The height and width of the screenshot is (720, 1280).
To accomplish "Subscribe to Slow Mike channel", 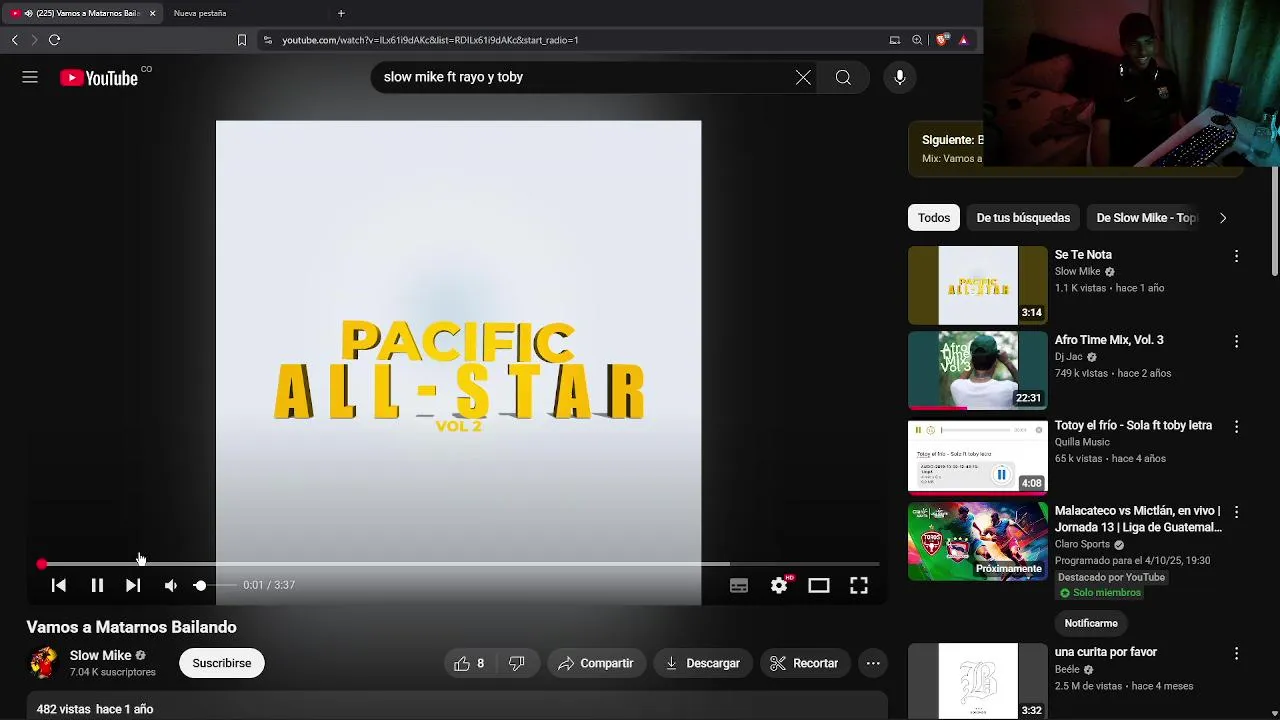I will click(222, 663).
